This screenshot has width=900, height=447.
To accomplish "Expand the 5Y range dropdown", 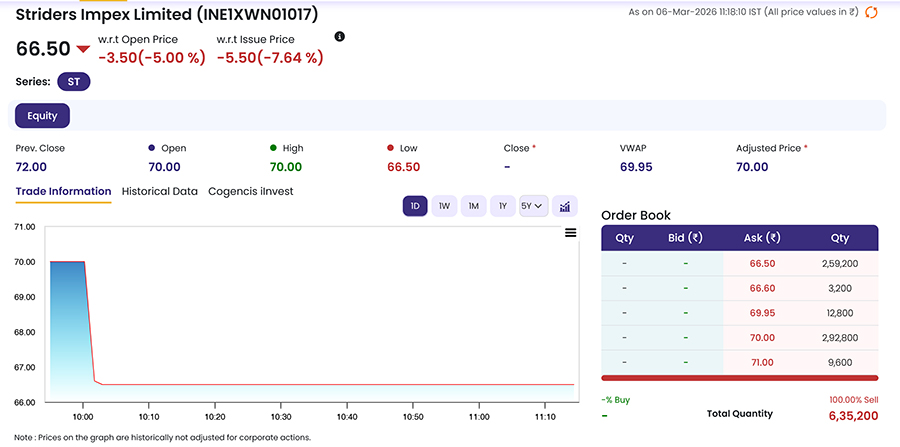I will (x=533, y=206).
